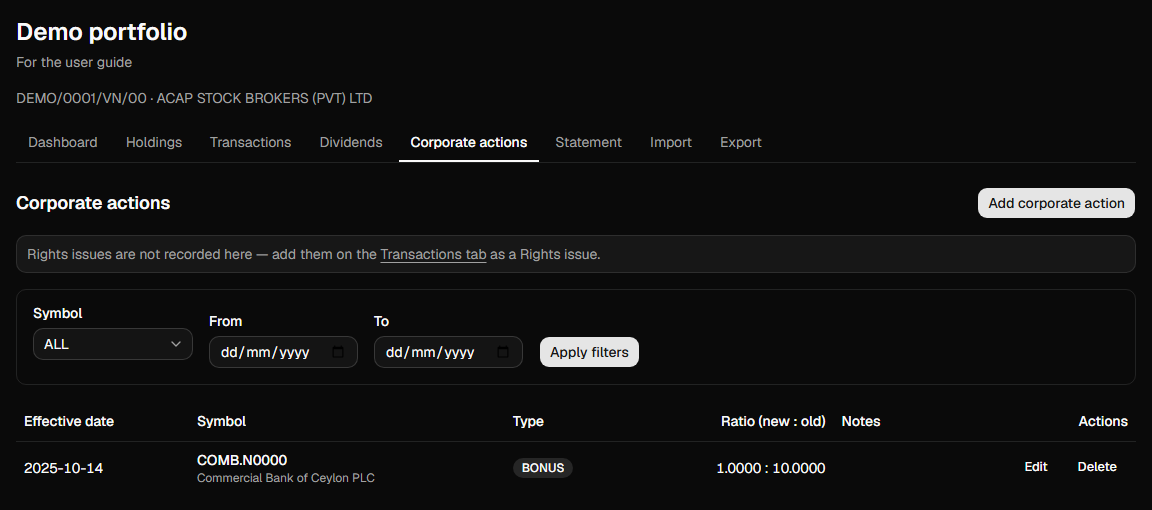Open the From date calendar picker icon

point(338,352)
